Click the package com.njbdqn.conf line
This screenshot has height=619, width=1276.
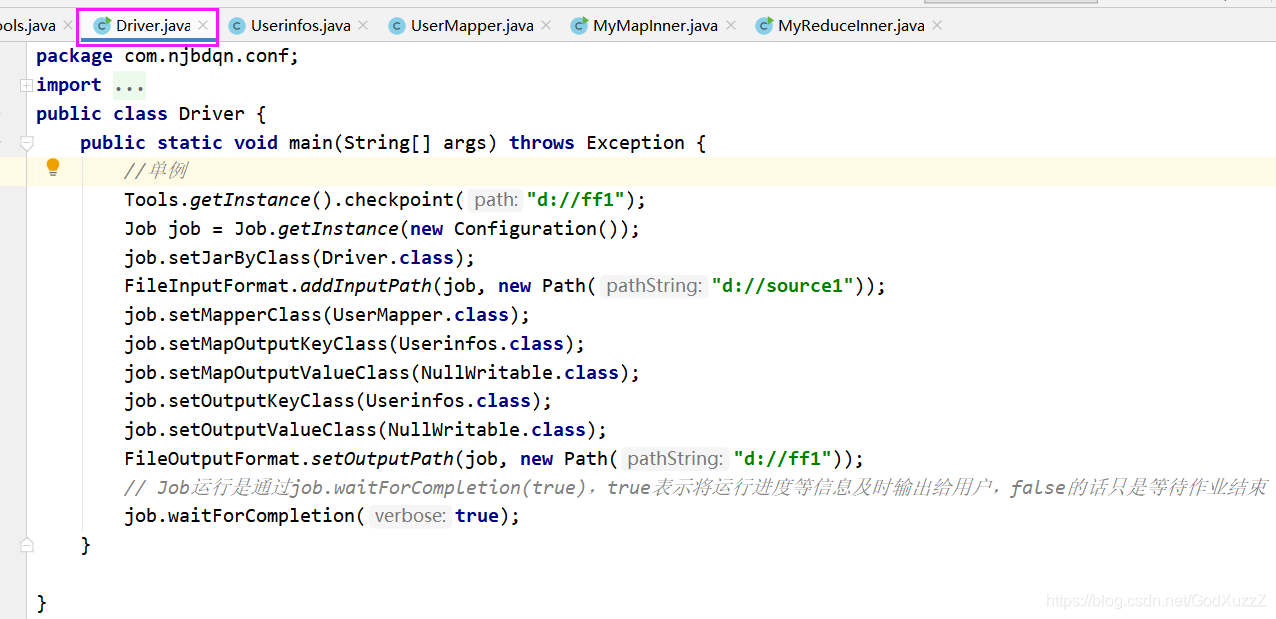point(167,56)
